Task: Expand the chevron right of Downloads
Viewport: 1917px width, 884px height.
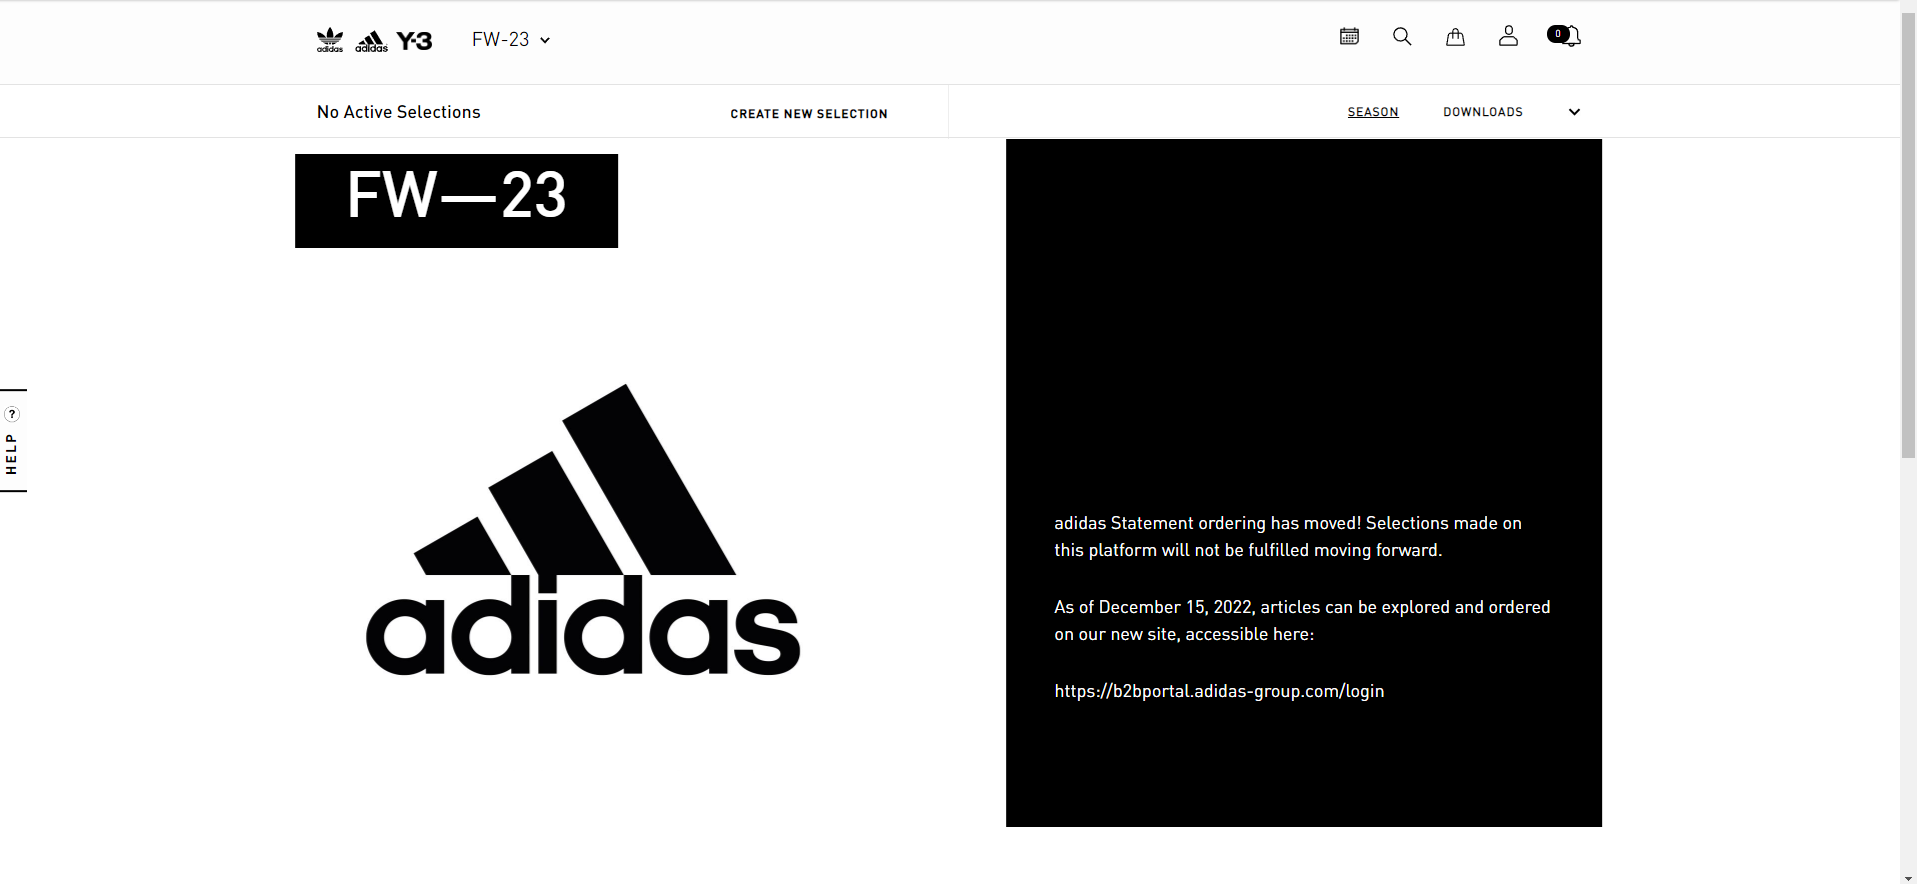Action: point(1574,112)
